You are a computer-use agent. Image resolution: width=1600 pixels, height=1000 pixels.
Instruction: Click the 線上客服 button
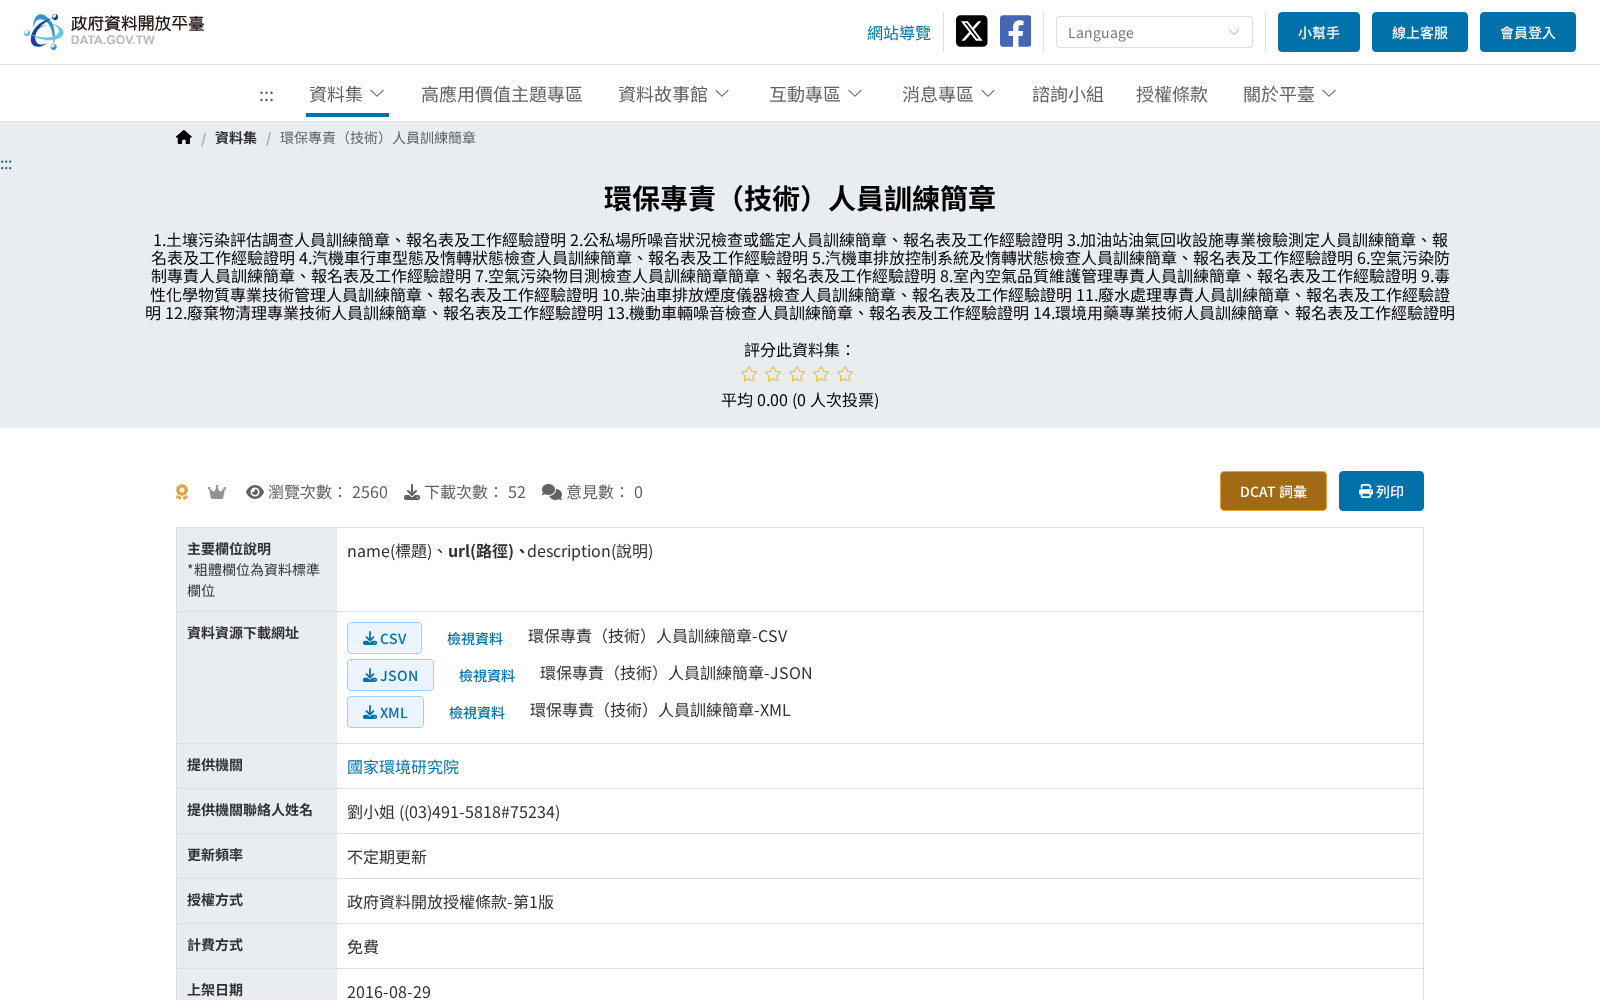point(1420,32)
